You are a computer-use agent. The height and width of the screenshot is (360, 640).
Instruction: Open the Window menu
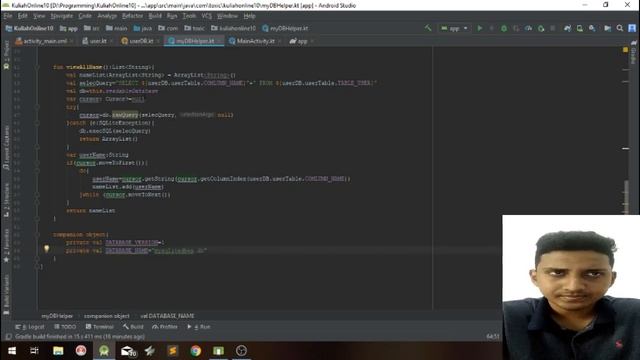point(227,16)
